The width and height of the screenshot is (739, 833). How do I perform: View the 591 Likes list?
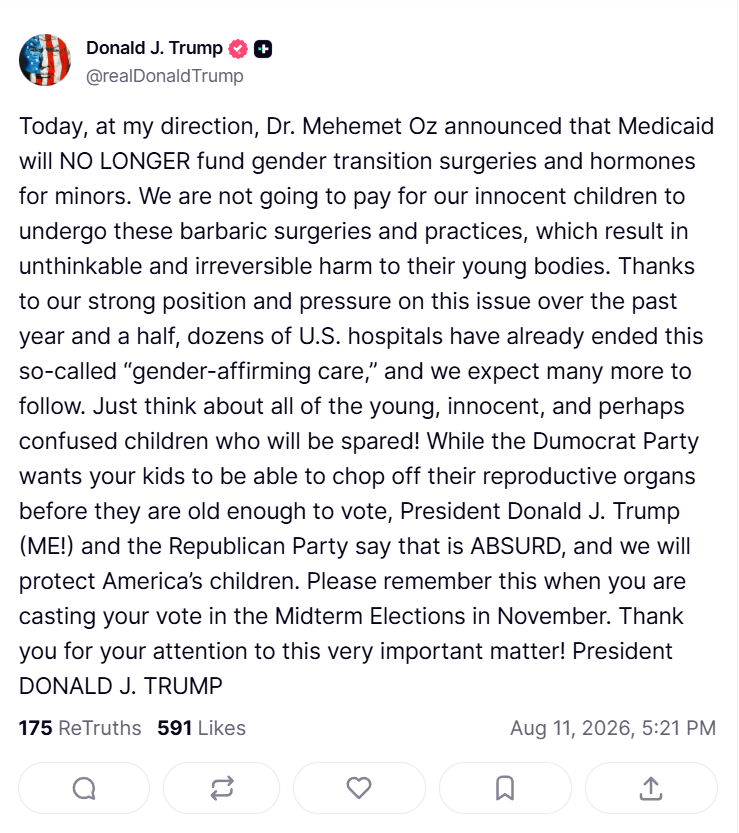[201, 728]
